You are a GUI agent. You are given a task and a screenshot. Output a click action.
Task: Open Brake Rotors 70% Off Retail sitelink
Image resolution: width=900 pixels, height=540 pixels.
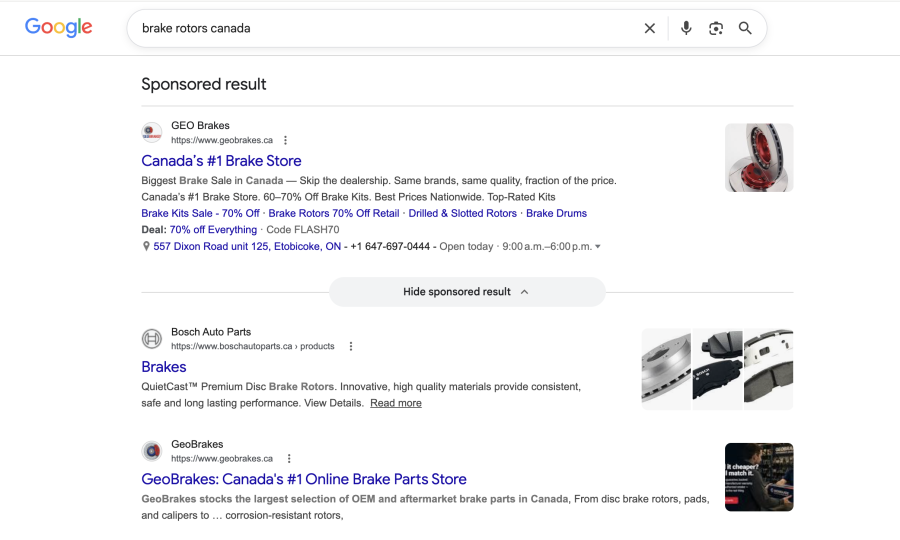tap(334, 213)
